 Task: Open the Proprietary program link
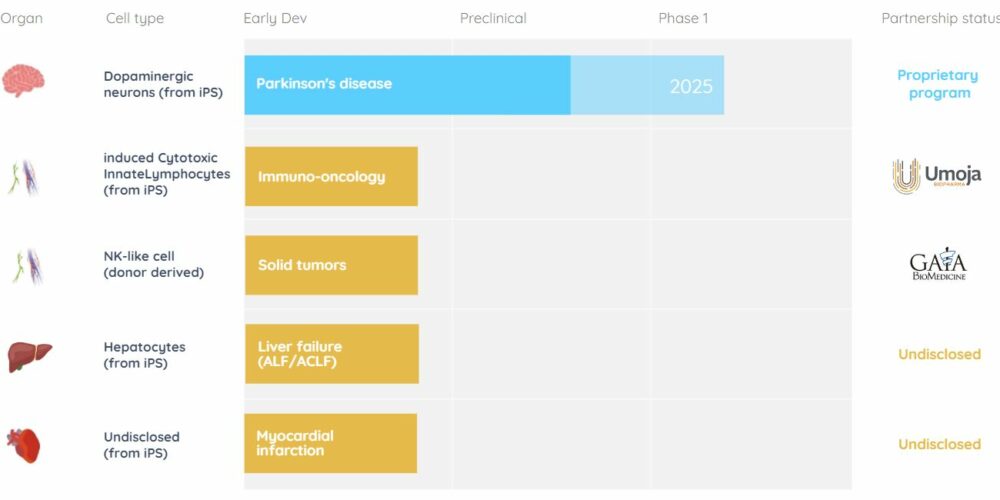(x=938, y=84)
